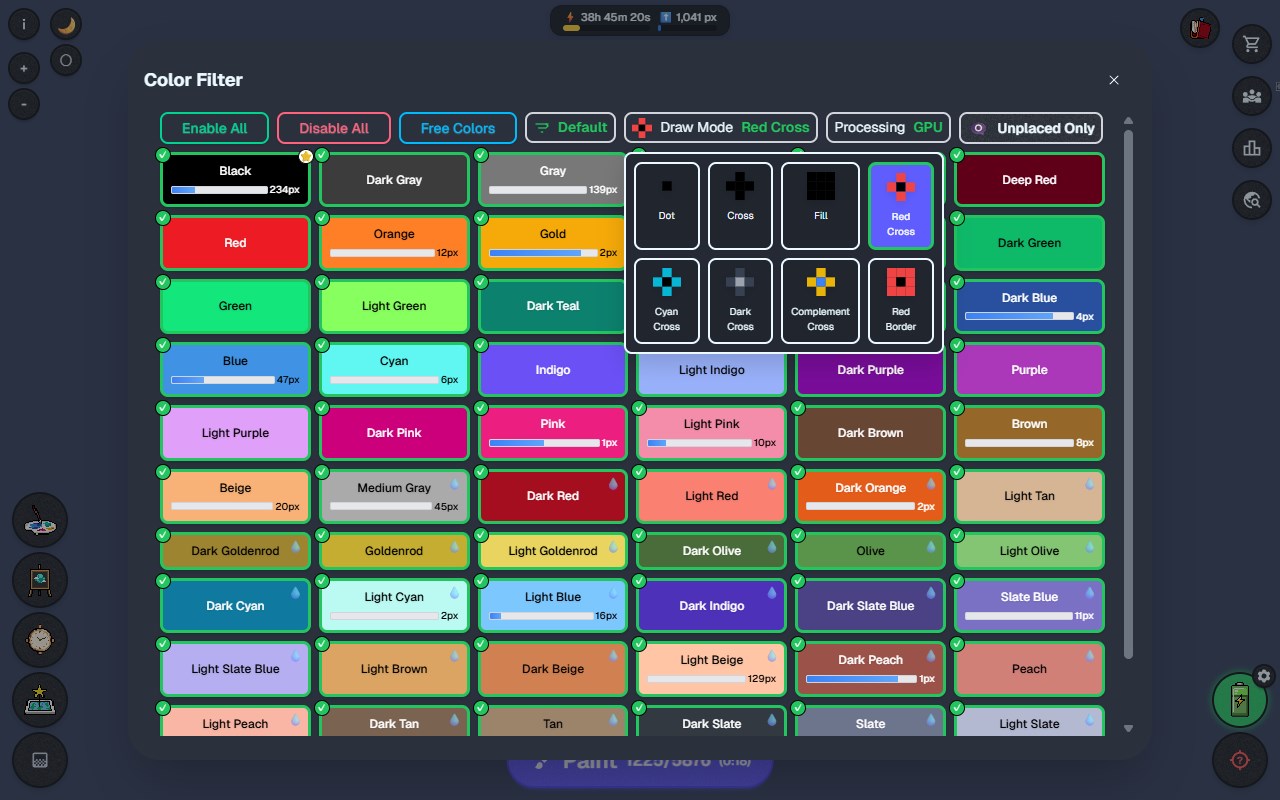Click the charge timer status pill
The width and height of the screenshot is (1280, 800).
(x=640, y=20)
